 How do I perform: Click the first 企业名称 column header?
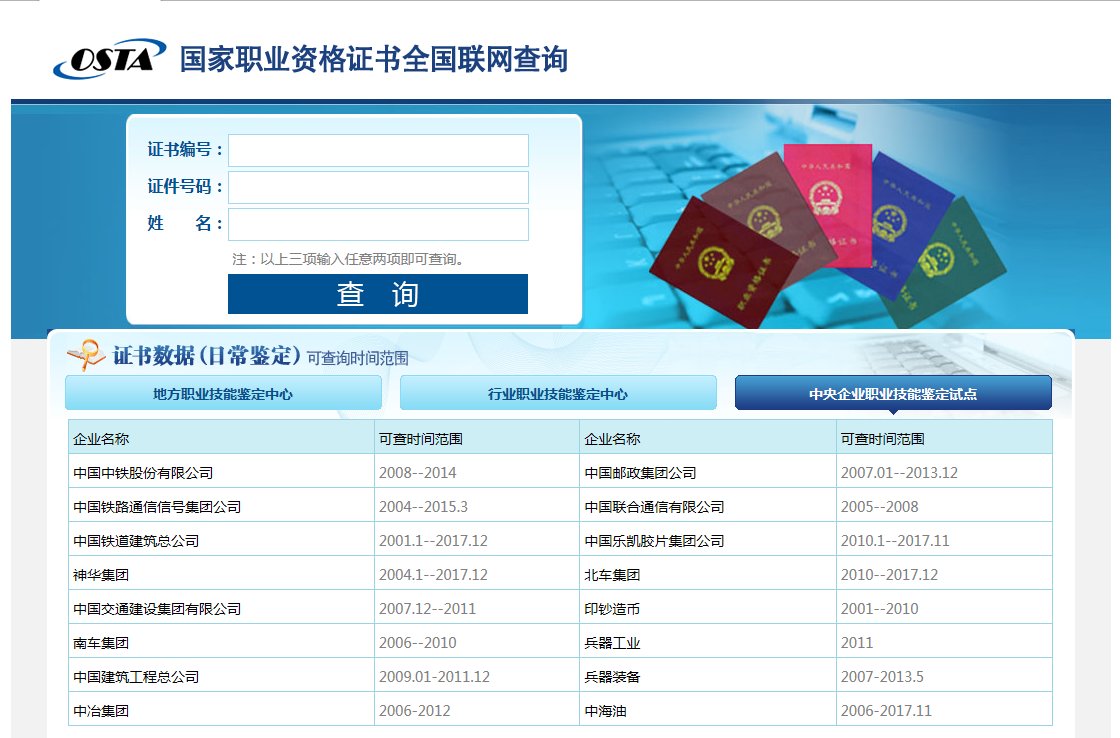click(x=101, y=439)
